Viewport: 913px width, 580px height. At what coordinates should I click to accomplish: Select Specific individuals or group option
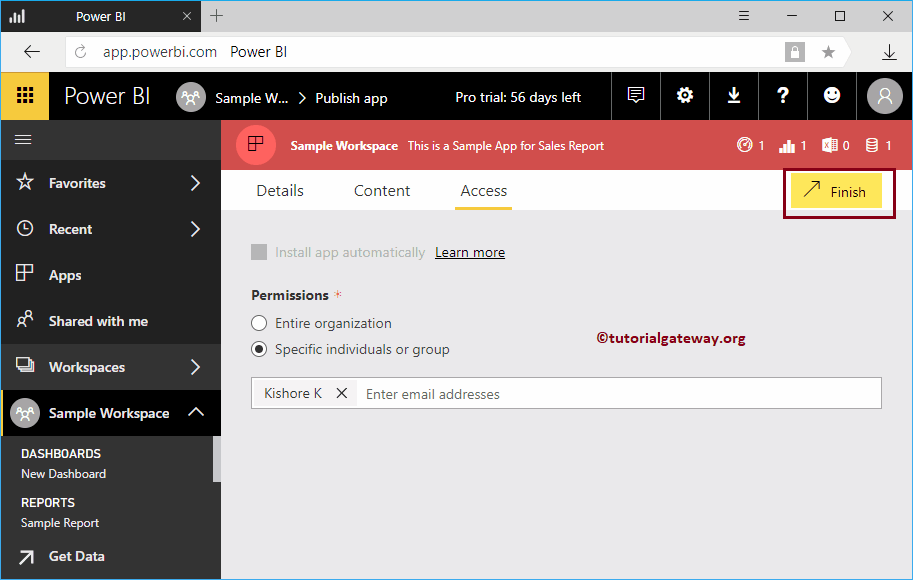(x=259, y=349)
